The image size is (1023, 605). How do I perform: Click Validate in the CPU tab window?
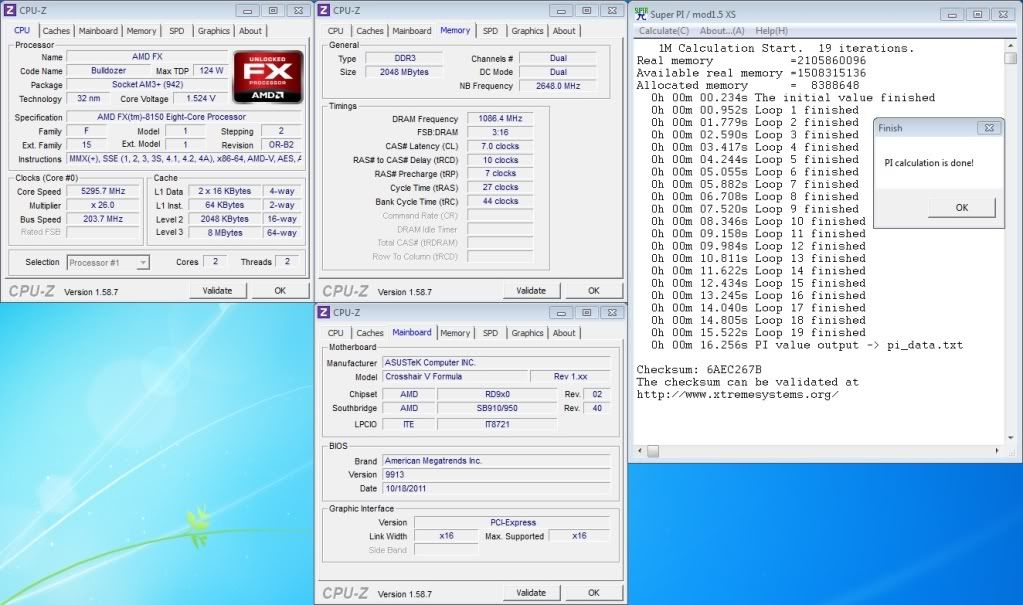click(217, 290)
